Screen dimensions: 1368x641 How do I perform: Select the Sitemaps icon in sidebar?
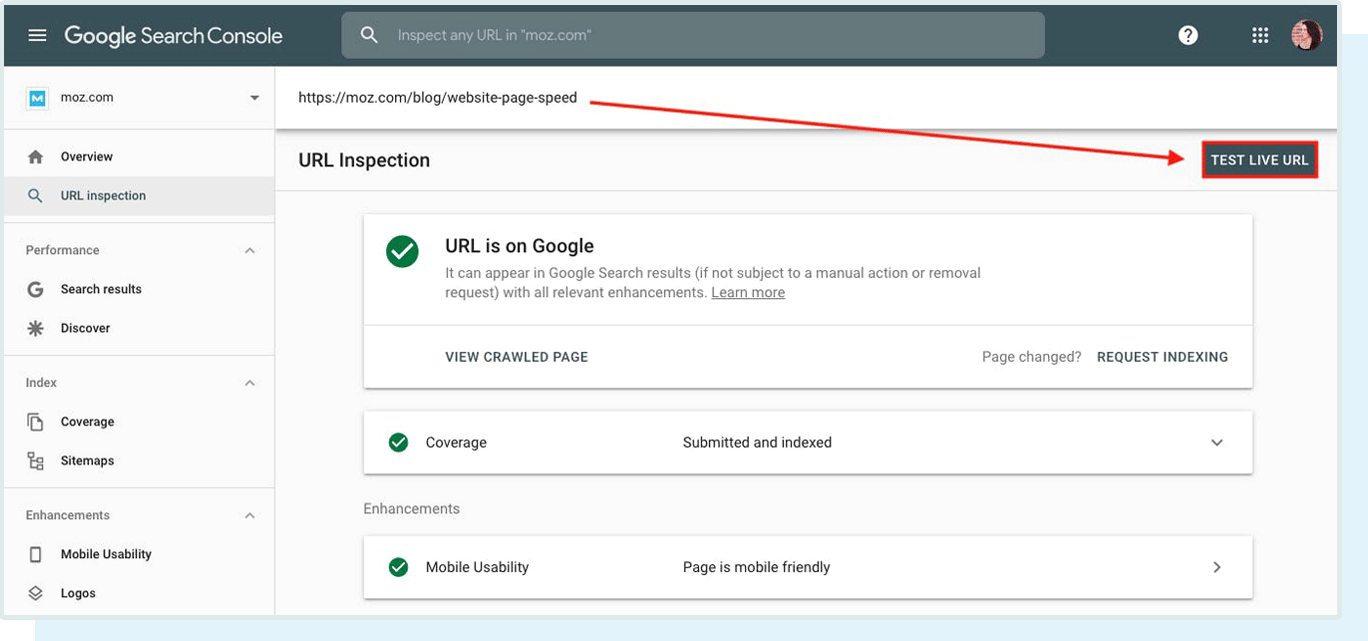pos(38,460)
